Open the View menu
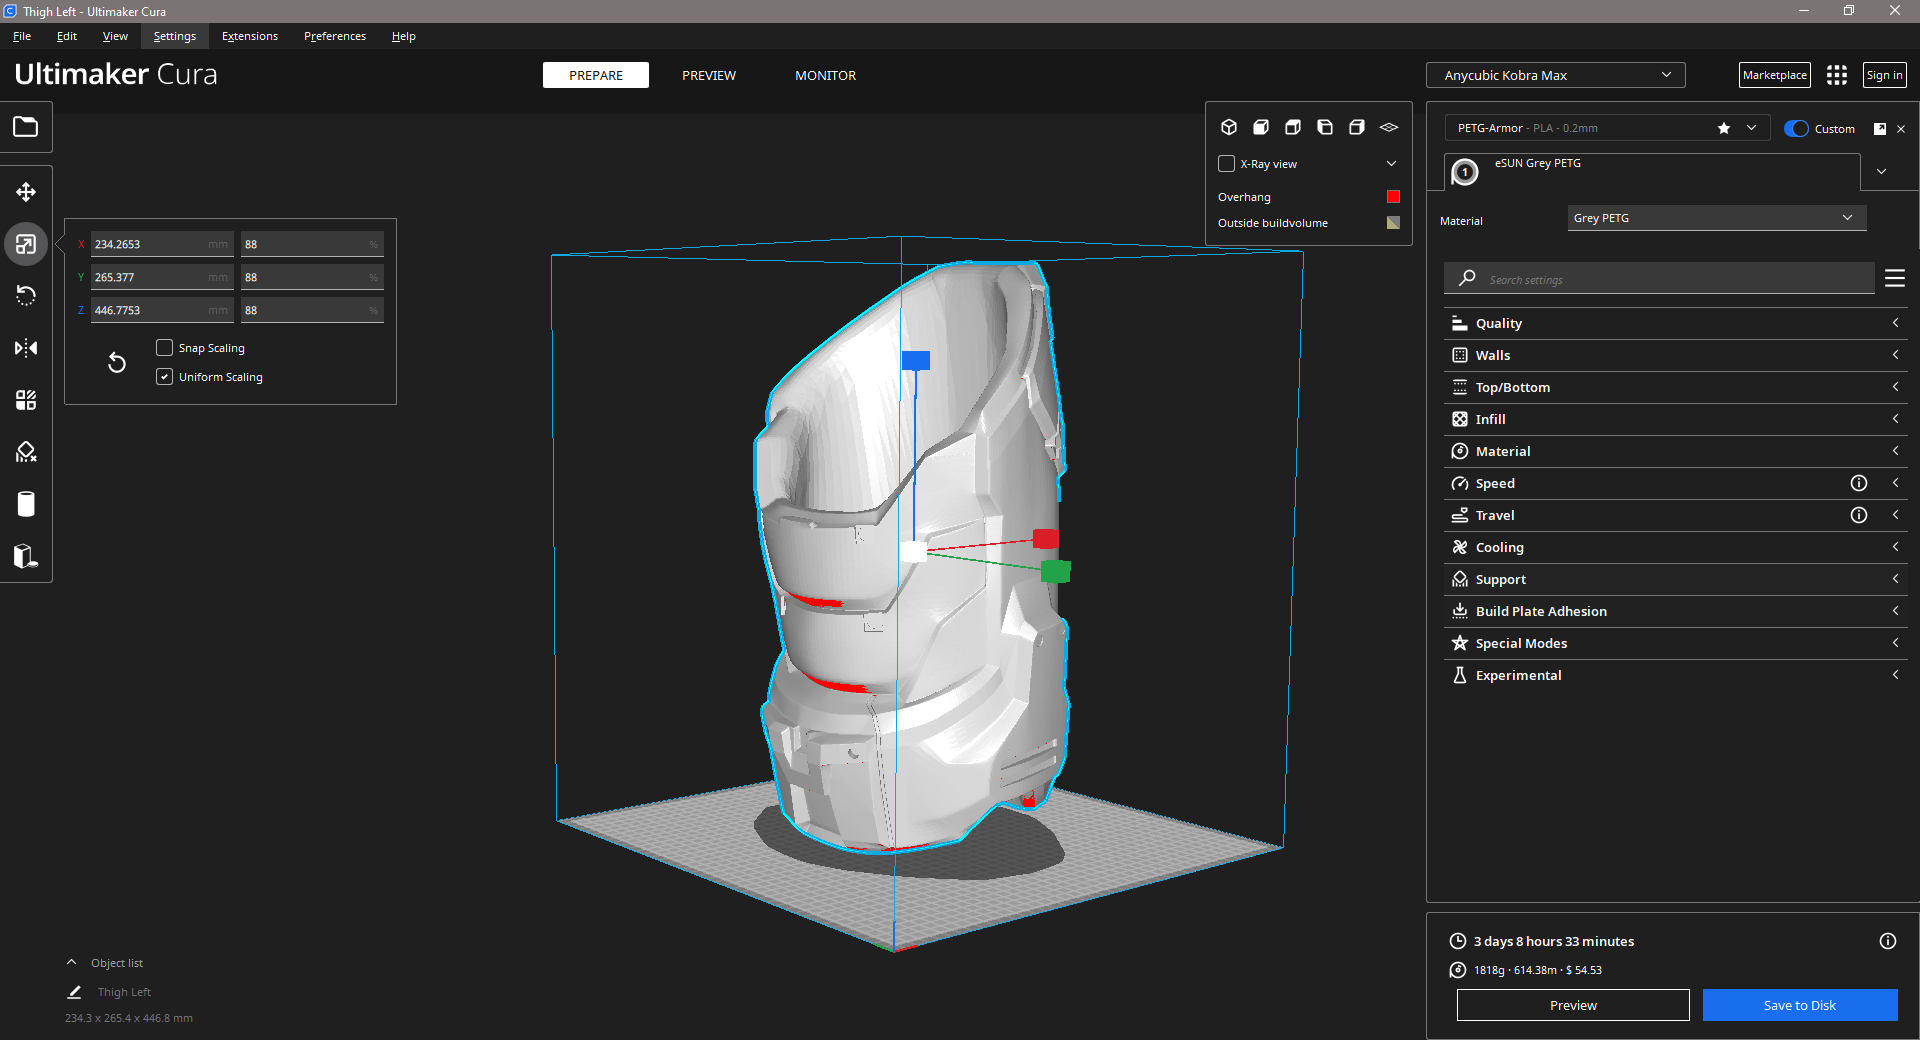1920x1040 pixels. pyautogui.click(x=115, y=36)
